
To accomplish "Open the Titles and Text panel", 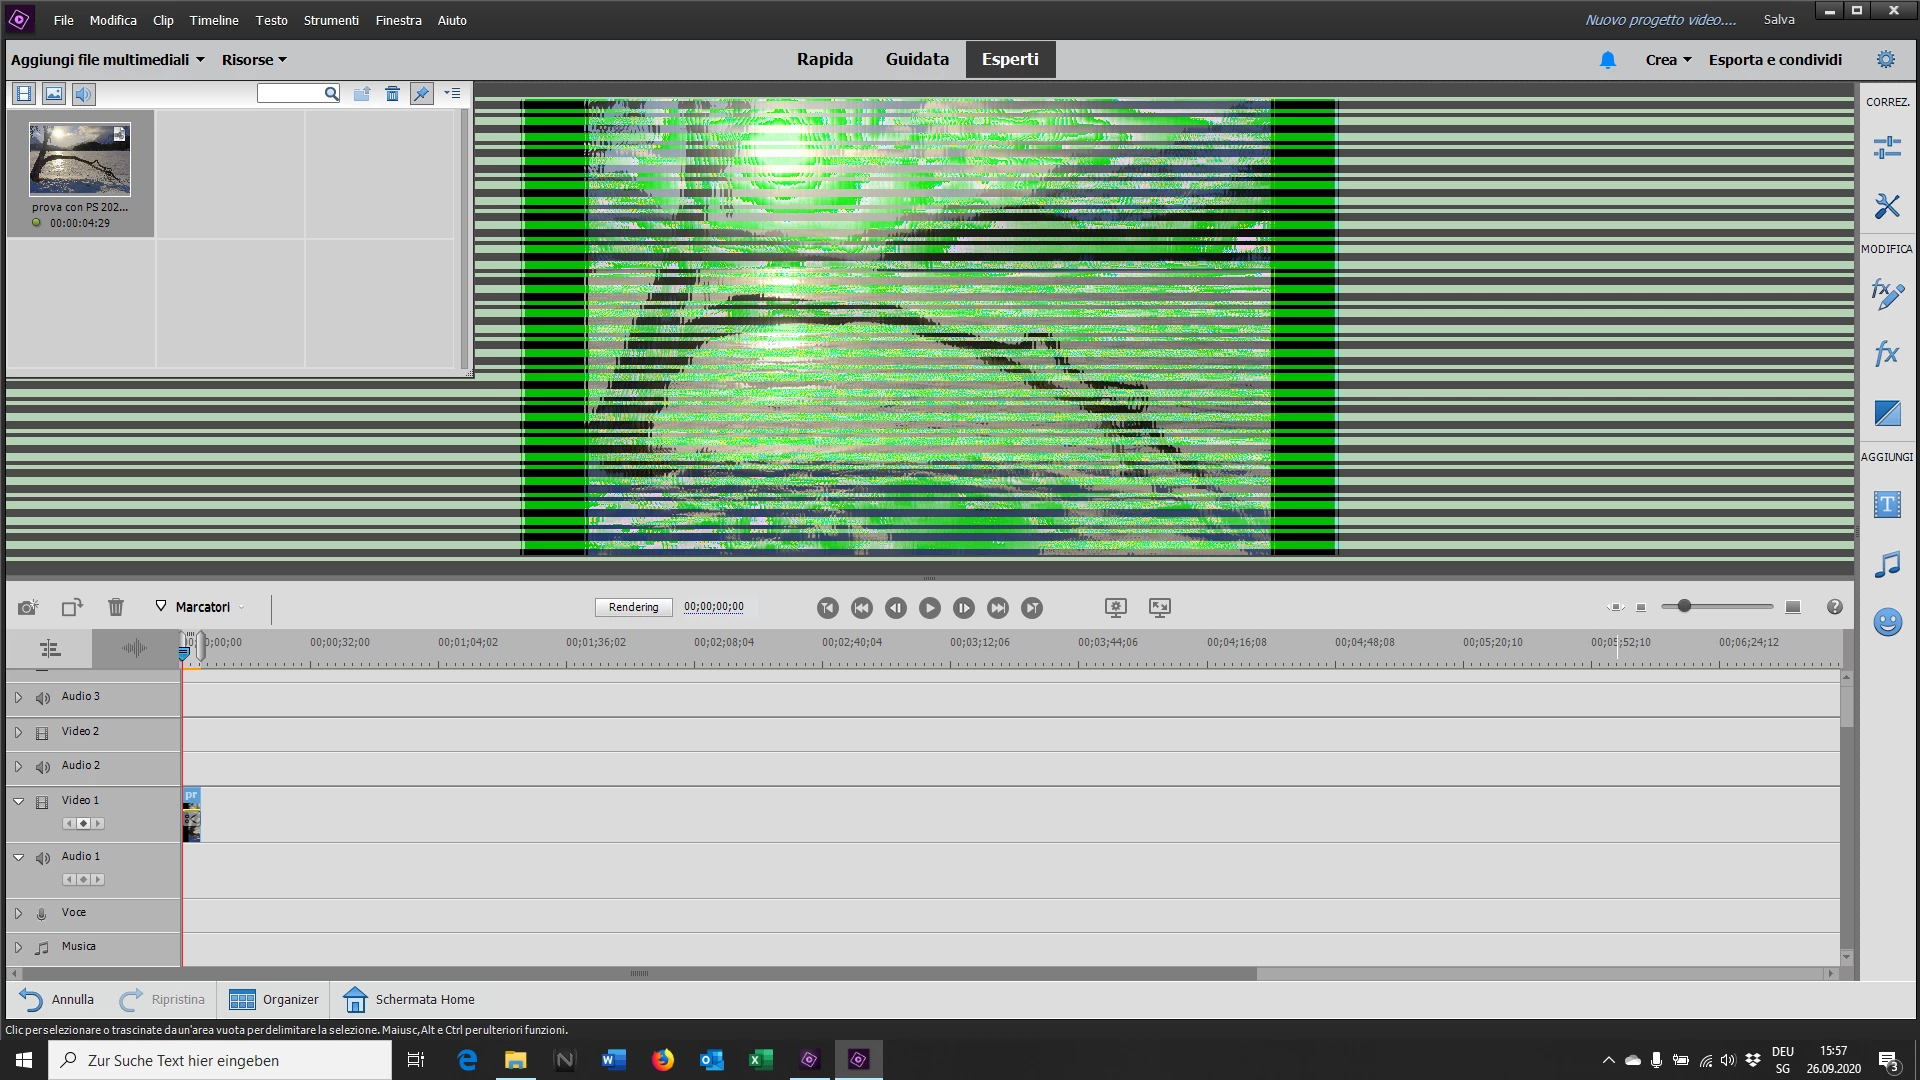I will coord(1886,505).
